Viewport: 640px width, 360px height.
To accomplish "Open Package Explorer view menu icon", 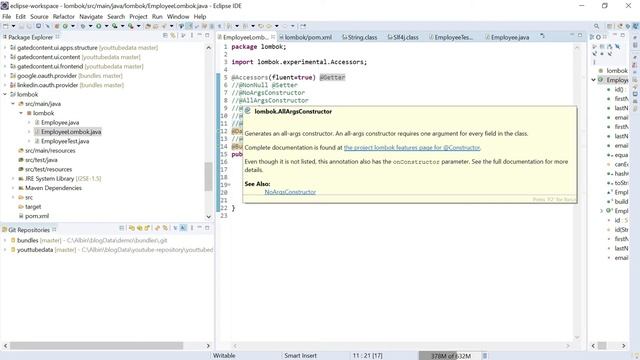I will pyautogui.click(x=191, y=36).
